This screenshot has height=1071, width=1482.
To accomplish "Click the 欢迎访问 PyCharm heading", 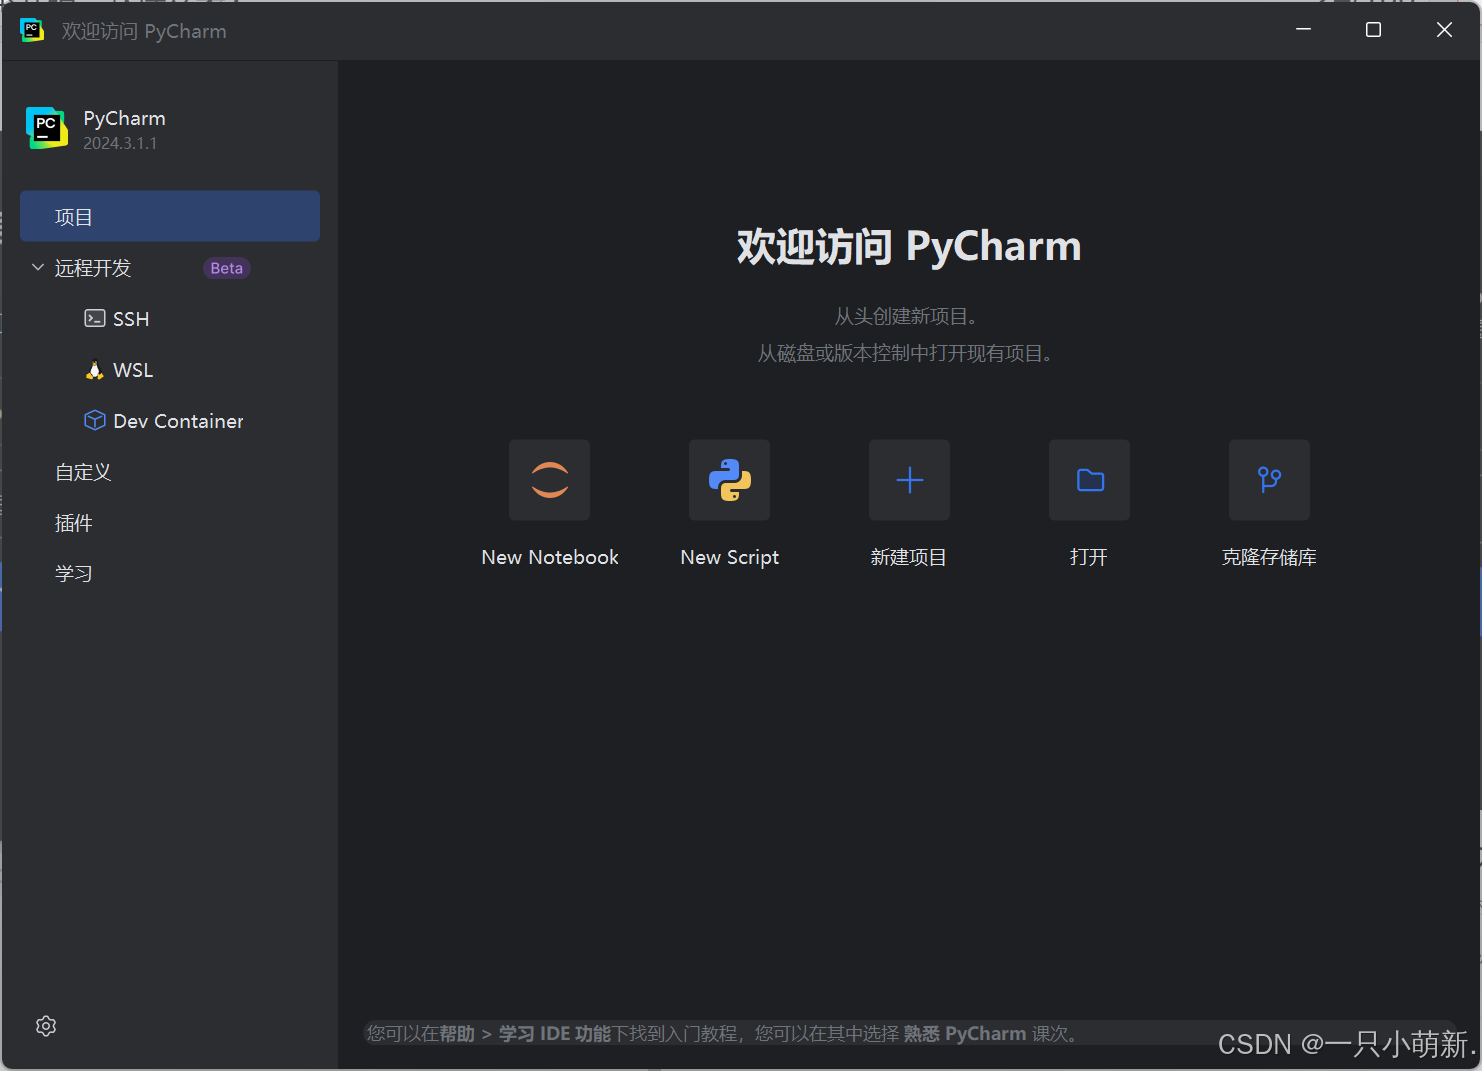I will click(x=909, y=246).
